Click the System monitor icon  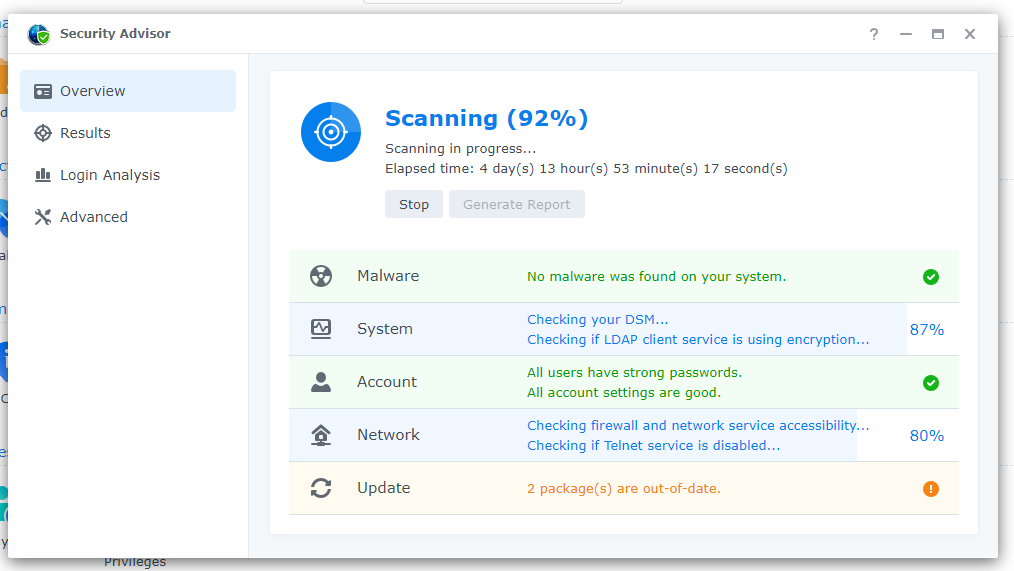coord(321,329)
